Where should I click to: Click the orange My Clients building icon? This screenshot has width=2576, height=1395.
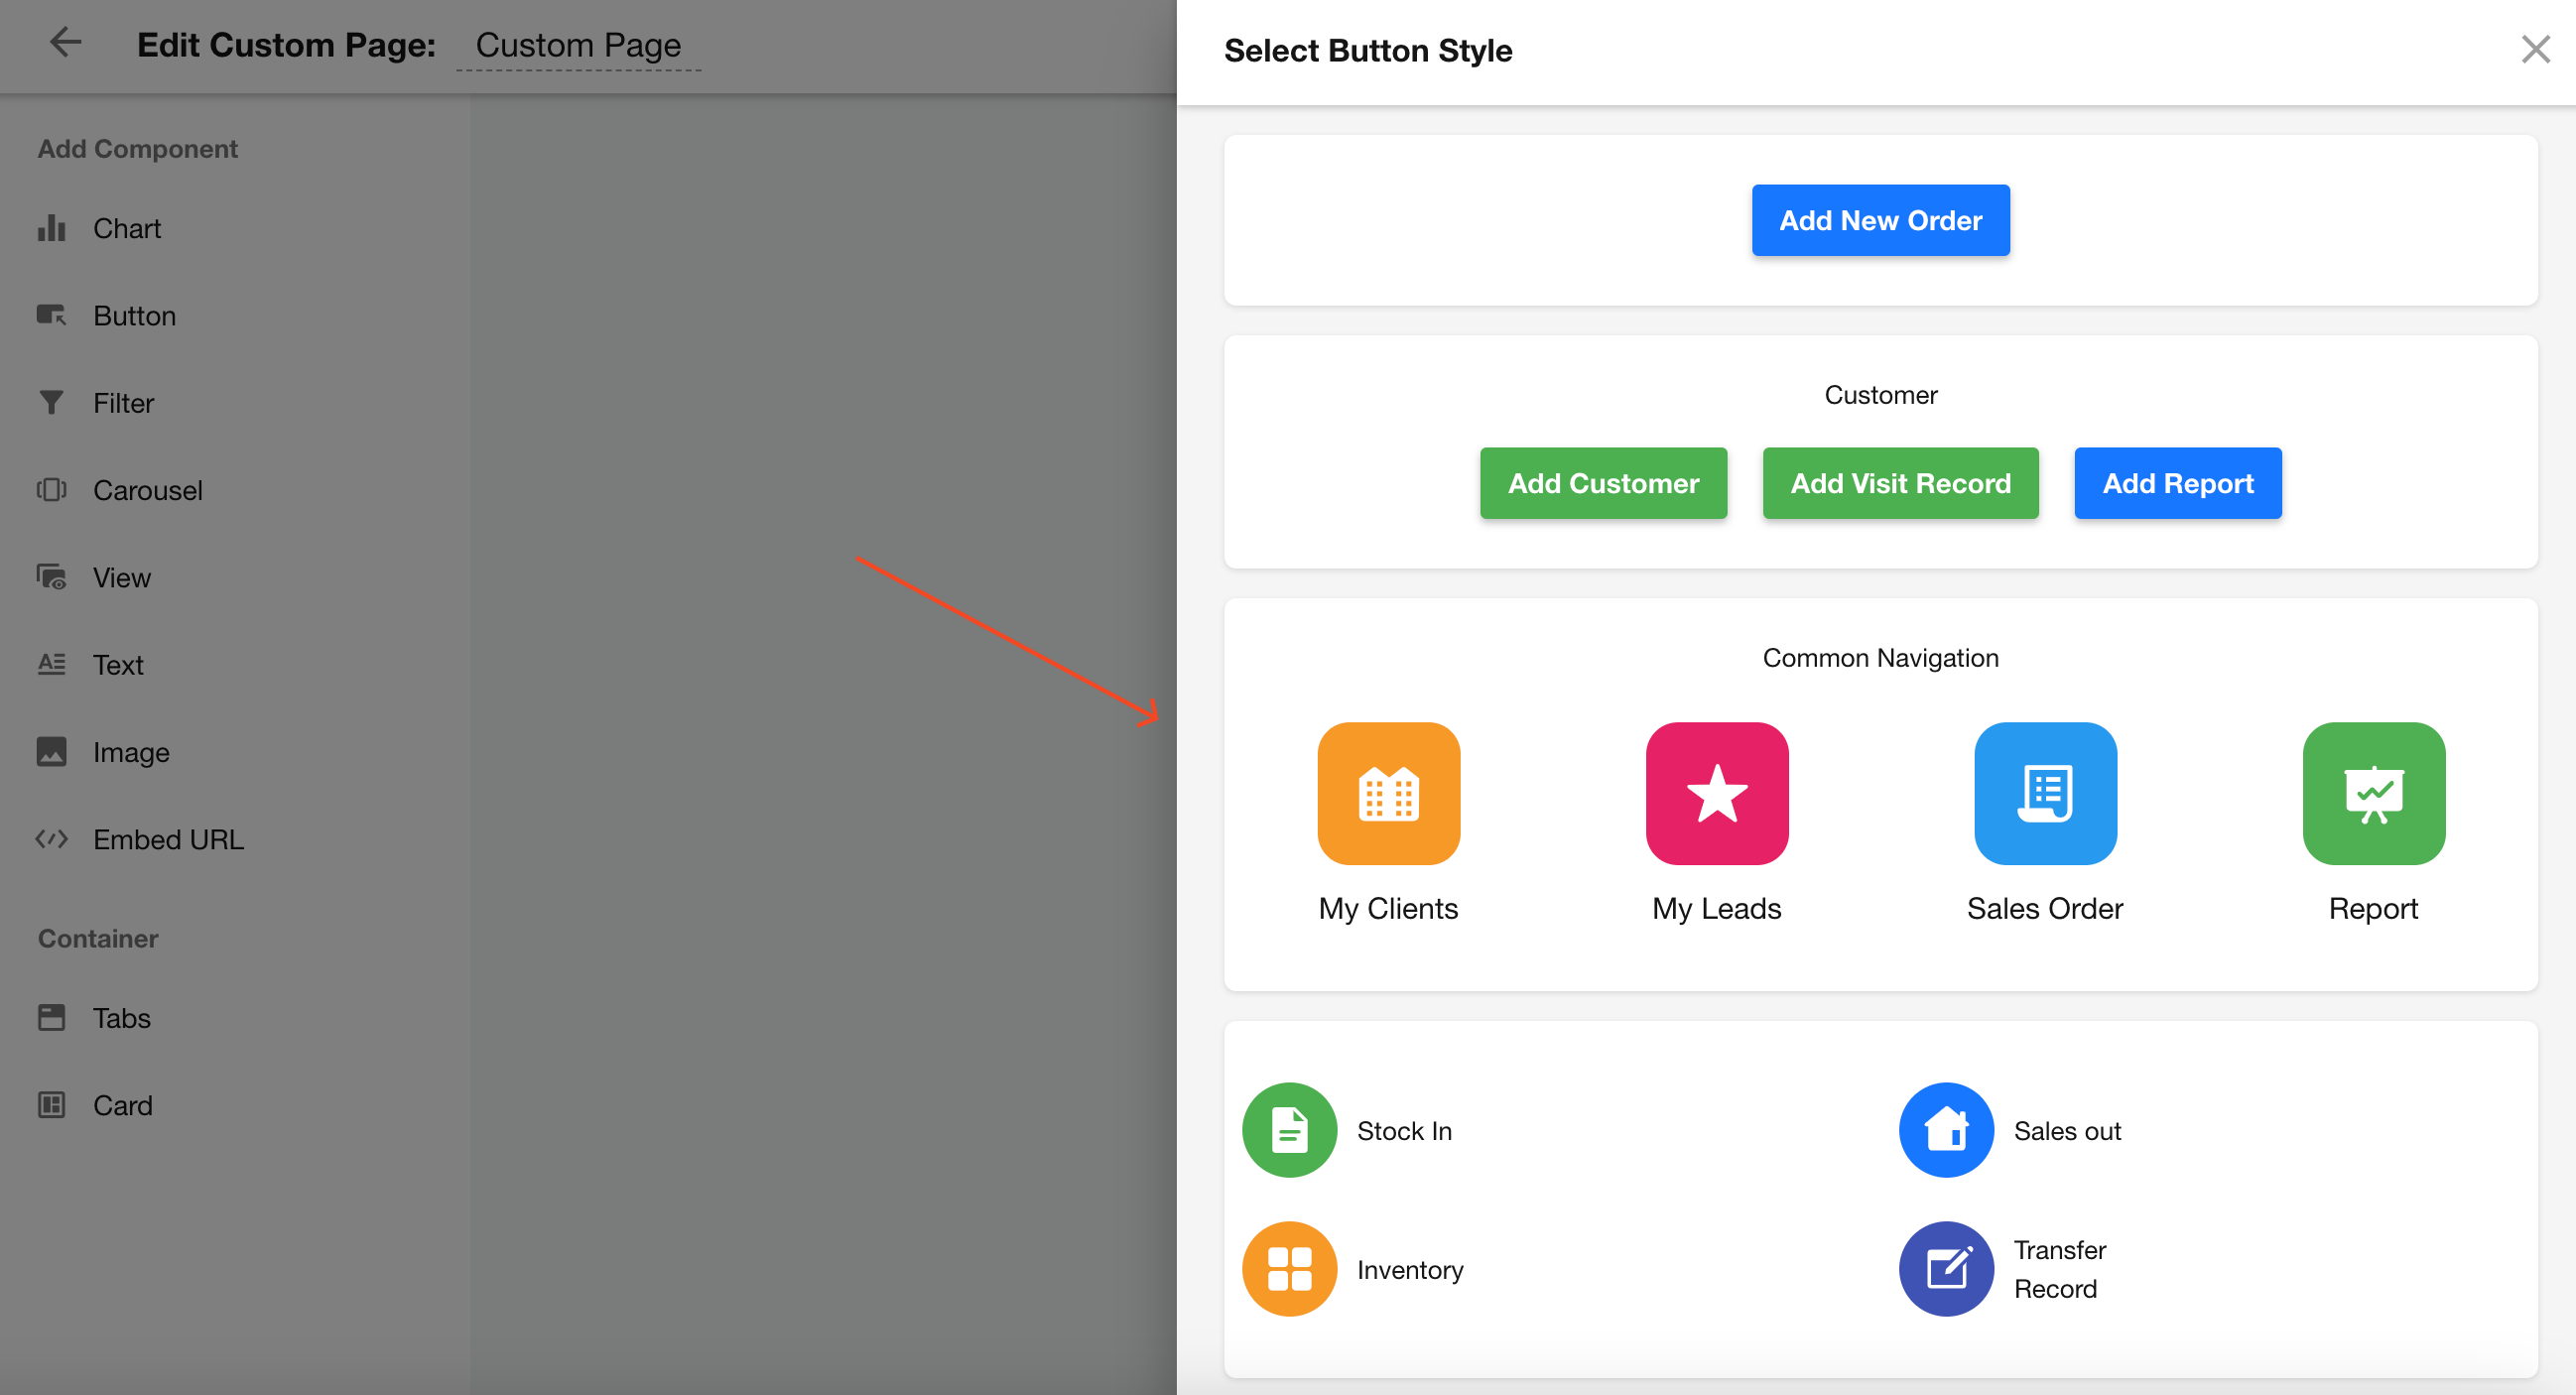(1388, 793)
